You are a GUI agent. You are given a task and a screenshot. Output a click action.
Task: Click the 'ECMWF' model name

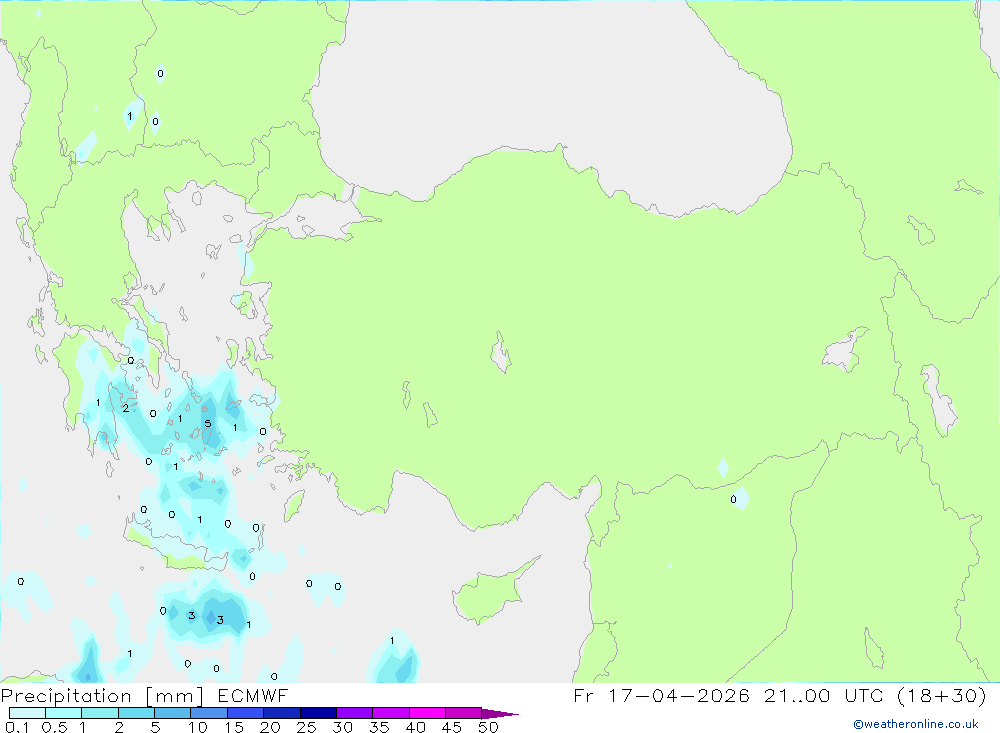point(253,695)
